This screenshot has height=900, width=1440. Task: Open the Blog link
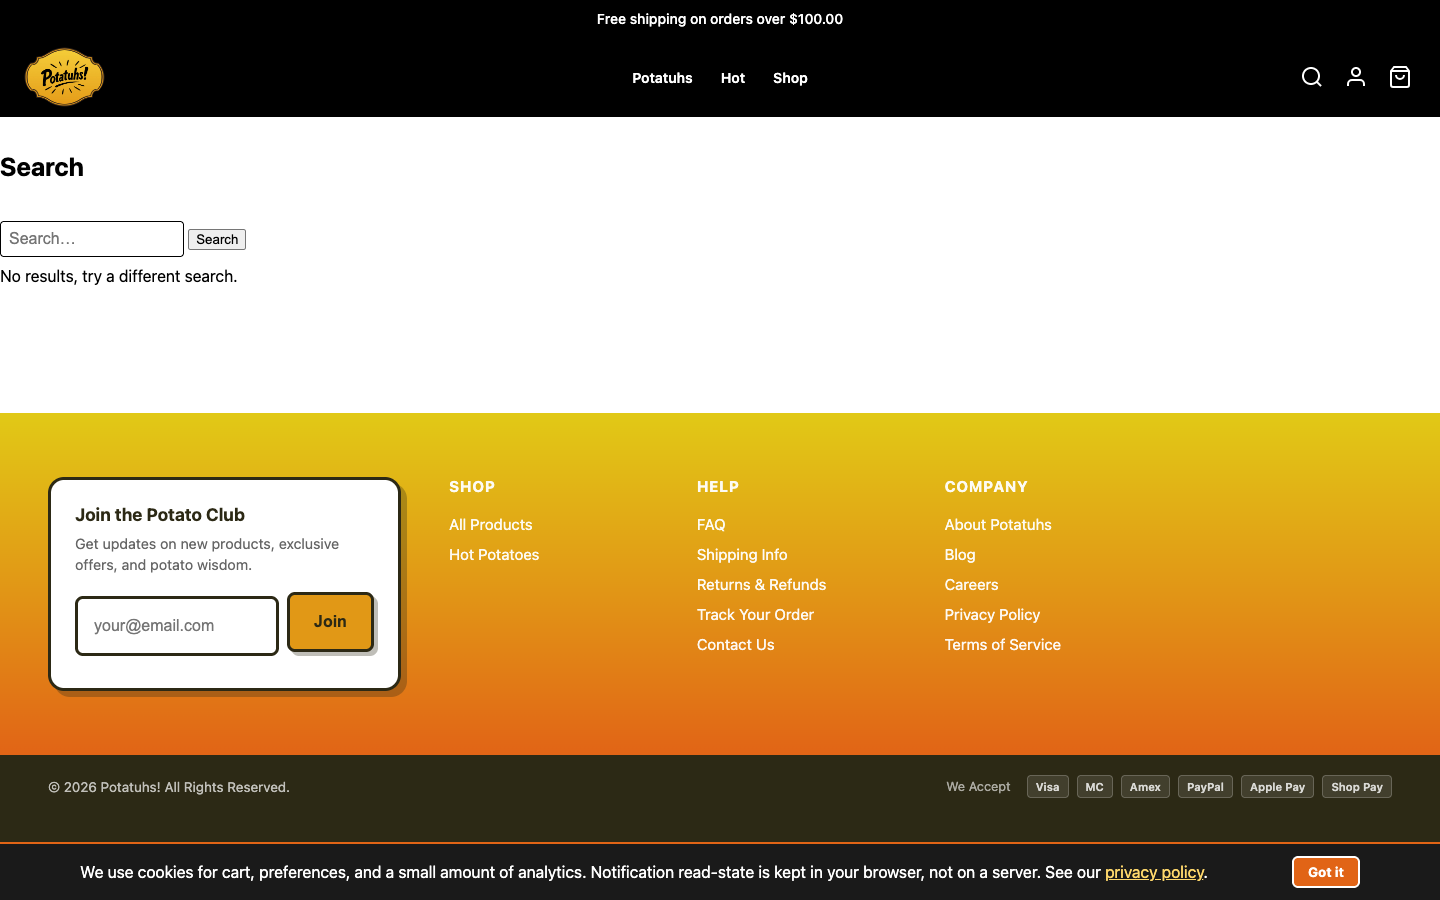click(960, 555)
